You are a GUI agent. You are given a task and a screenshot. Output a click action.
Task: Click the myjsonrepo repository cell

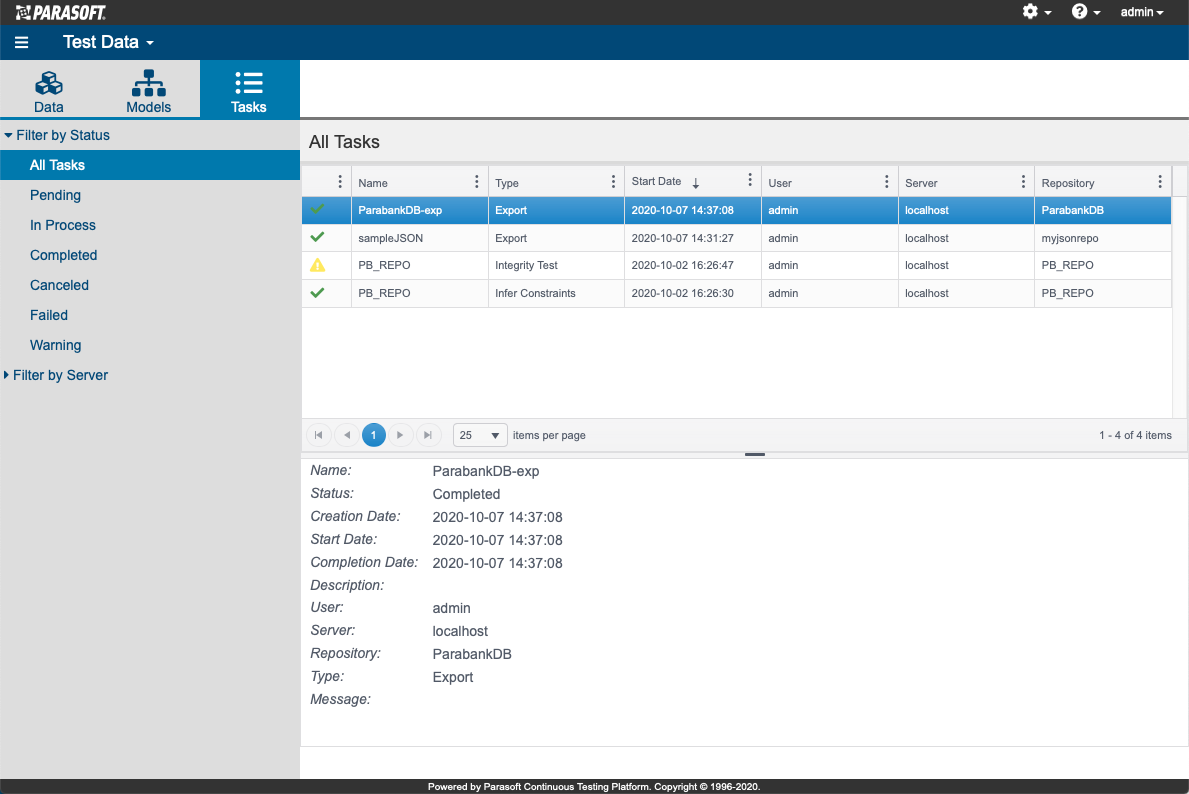pos(1103,238)
